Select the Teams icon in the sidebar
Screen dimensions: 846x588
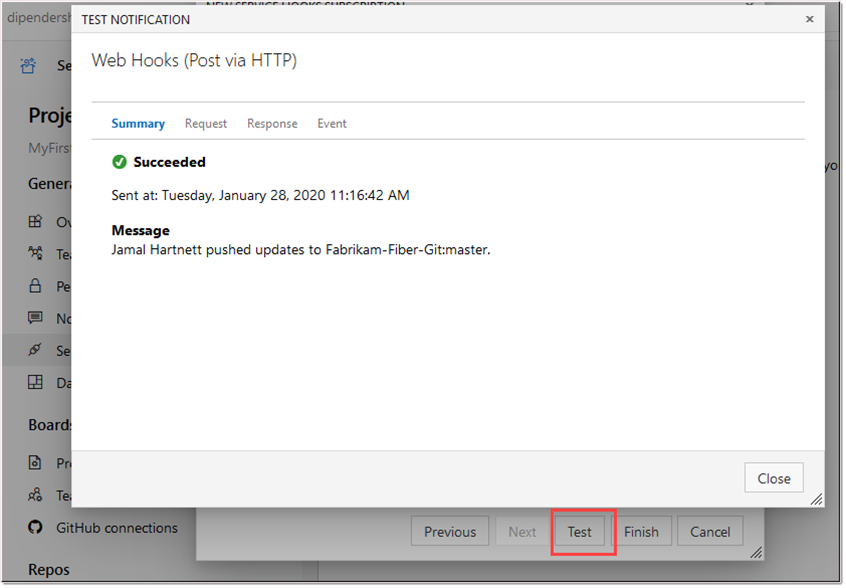click(x=32, y=253)
